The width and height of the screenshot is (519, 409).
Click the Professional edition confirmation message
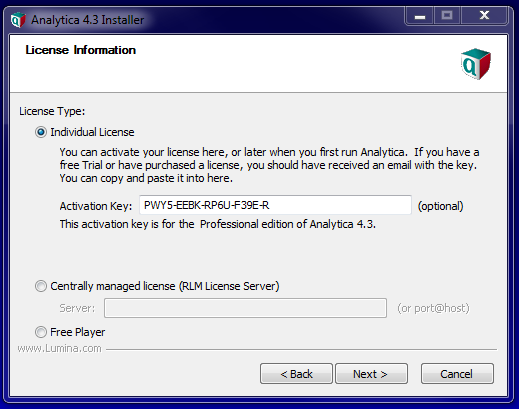[218, 224]
